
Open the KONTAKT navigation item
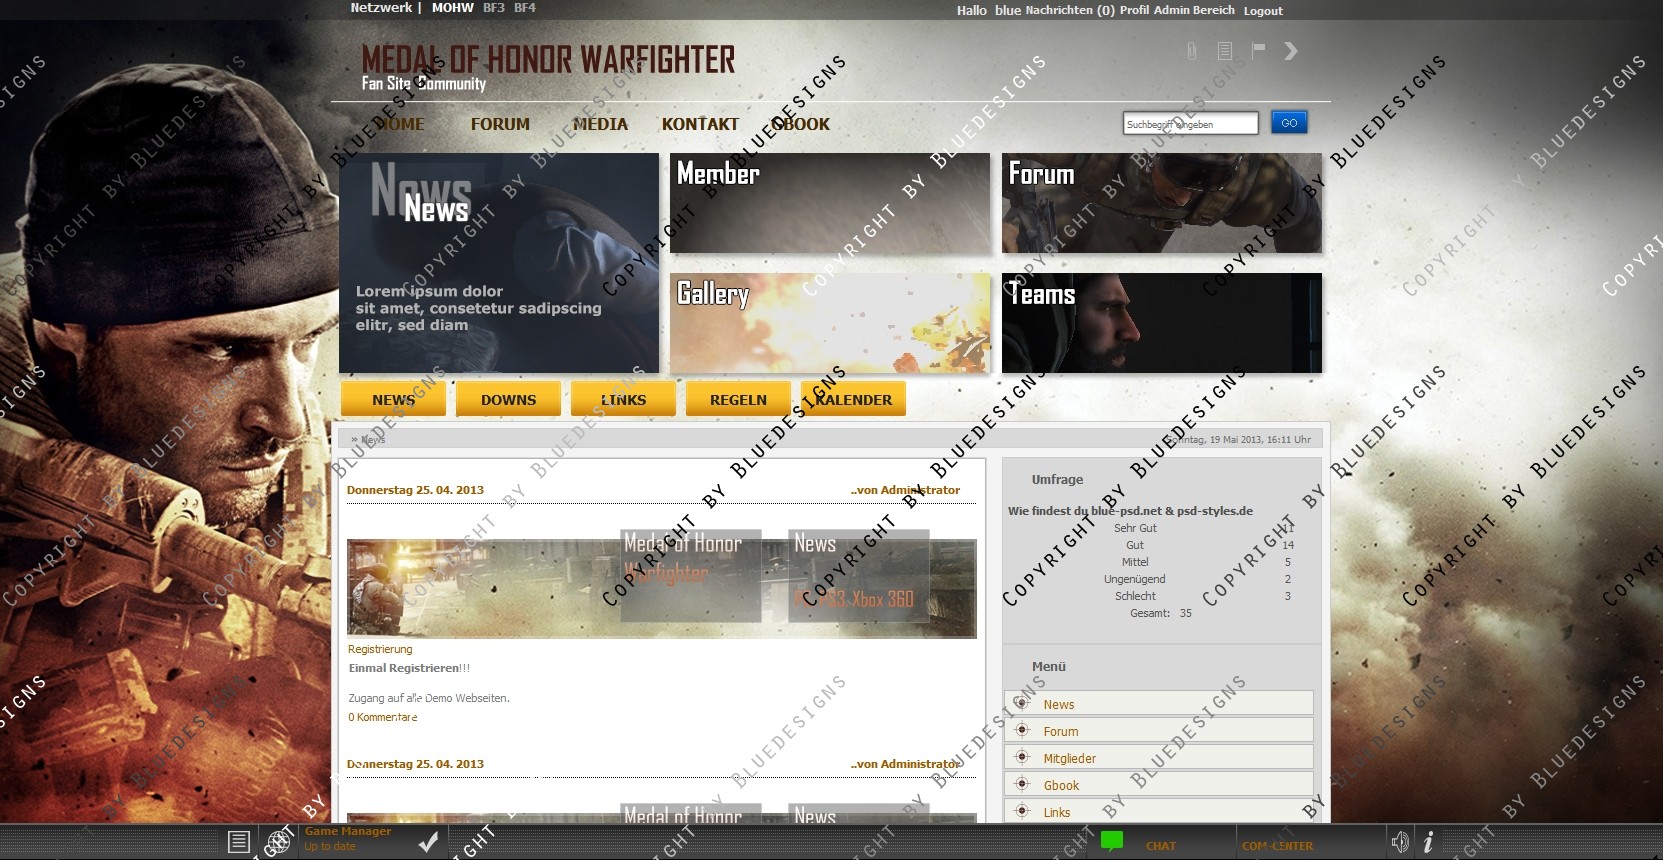700,124
